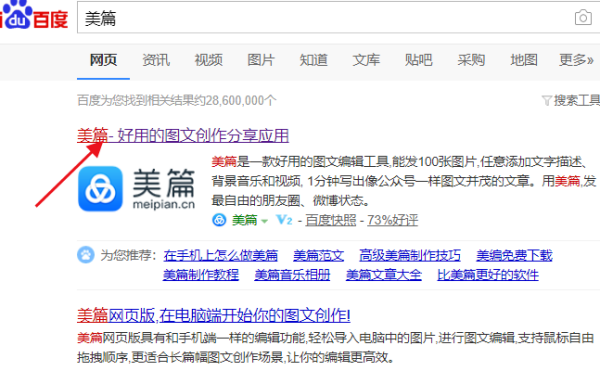
Task: Switch to the 视频 tab
Action: (x=209, y=60)
